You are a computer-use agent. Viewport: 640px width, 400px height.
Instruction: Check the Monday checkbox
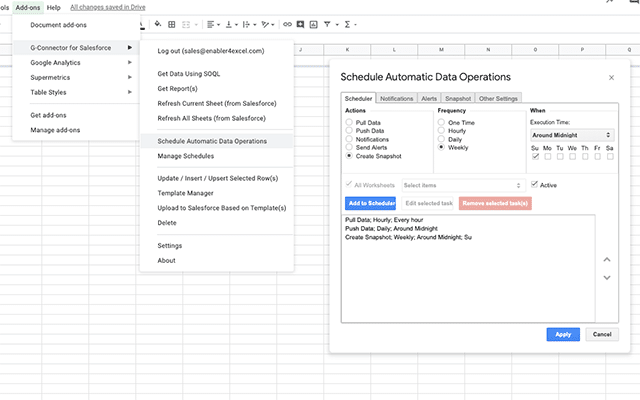548,156
